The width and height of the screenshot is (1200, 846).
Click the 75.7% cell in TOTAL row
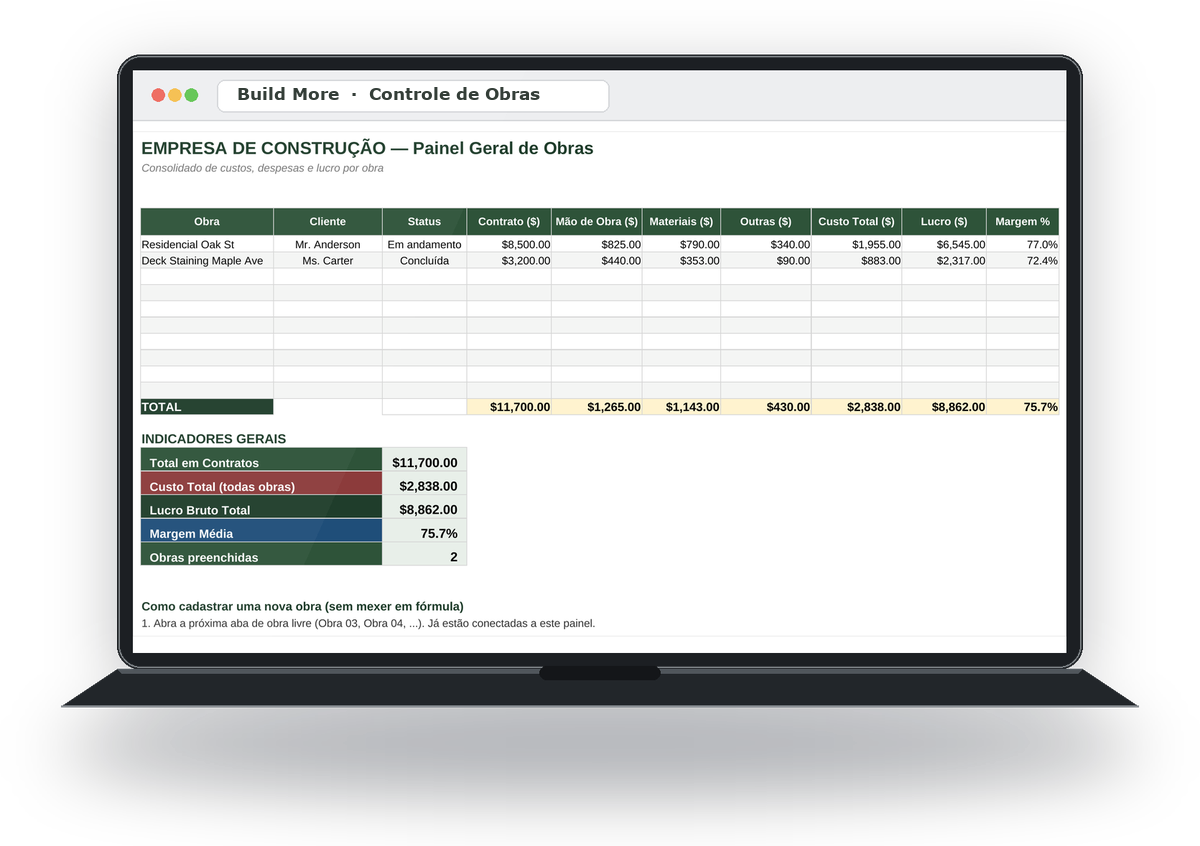(1023, 407)
